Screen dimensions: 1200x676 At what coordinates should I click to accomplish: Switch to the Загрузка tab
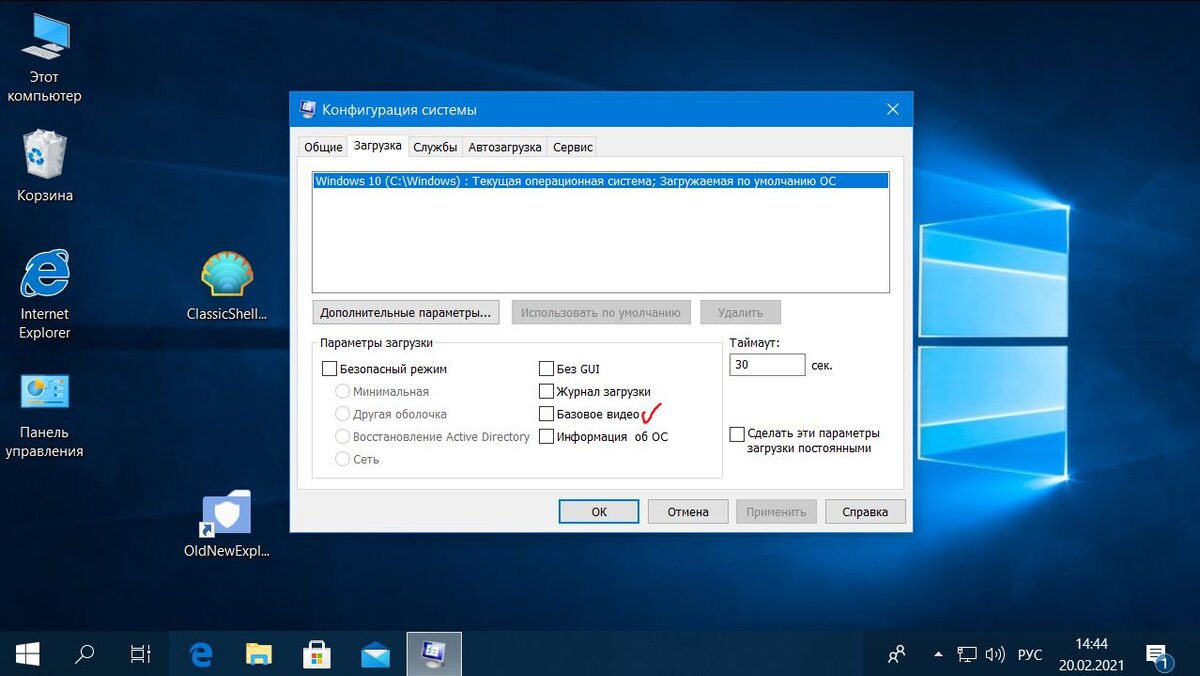[378, 146]
